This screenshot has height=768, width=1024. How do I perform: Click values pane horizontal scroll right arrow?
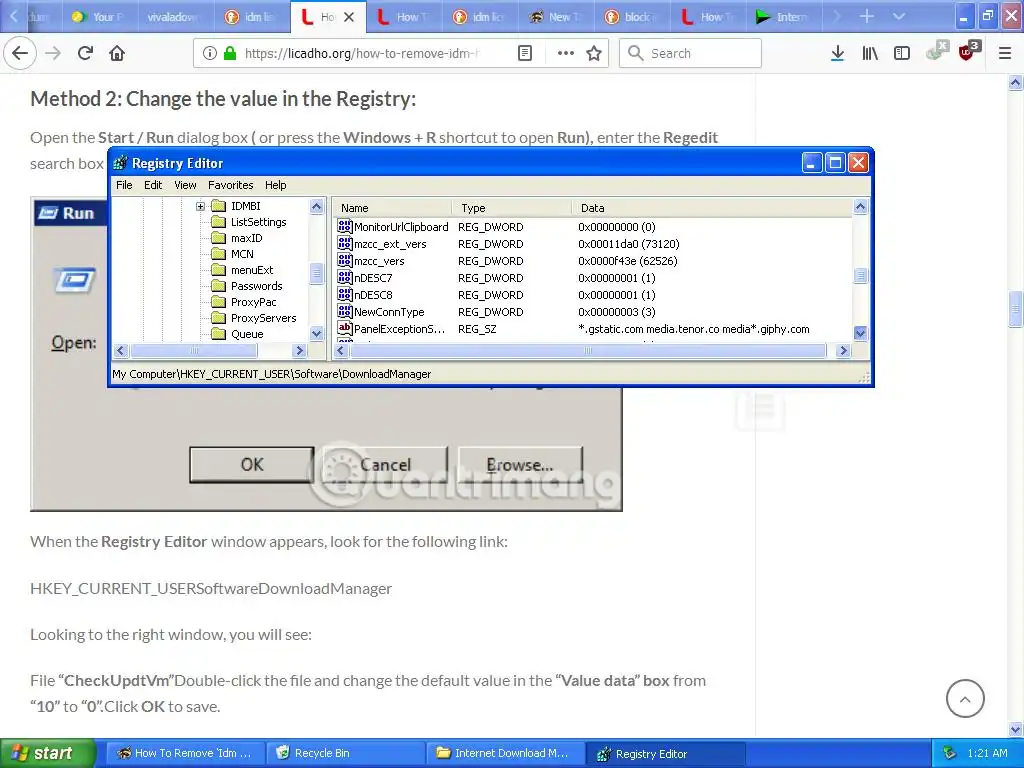coord(843,351)
